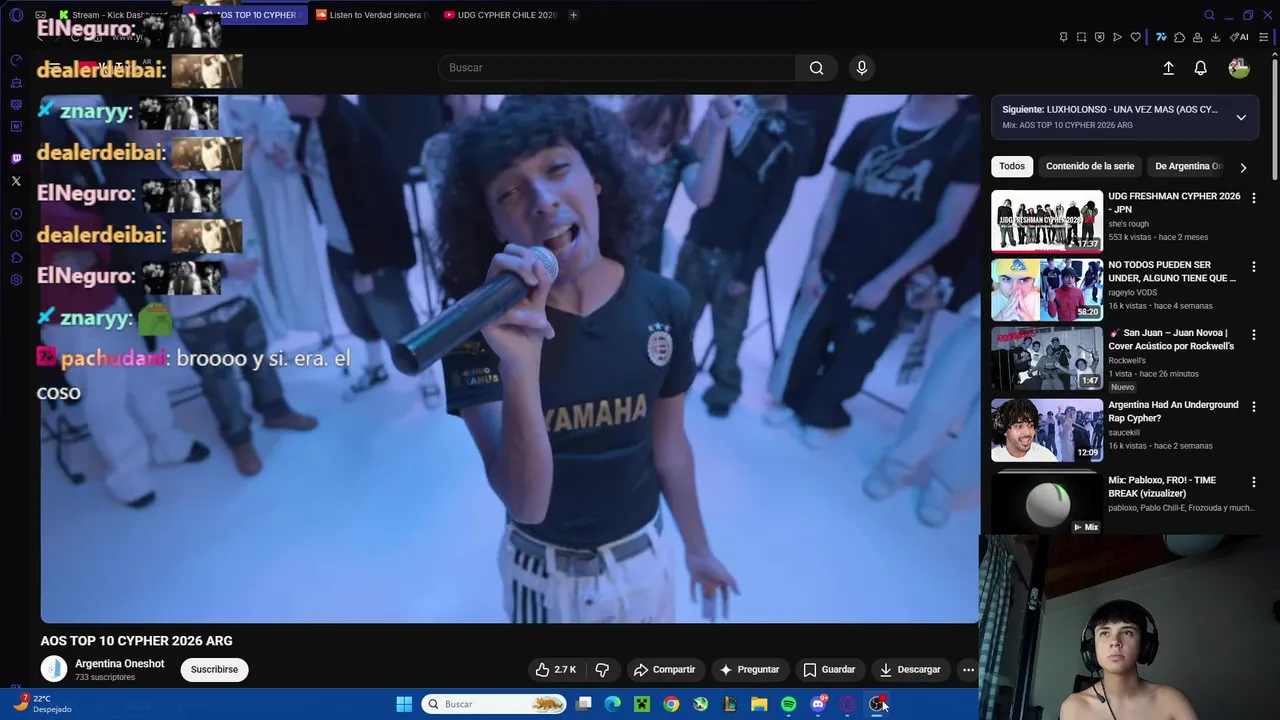This screenshot has height=720, width=1280.
Task: Open options for UDG FRESHMAN CYPHER 2026 video
Action: pyautogui.click(x=1253, y=198)
